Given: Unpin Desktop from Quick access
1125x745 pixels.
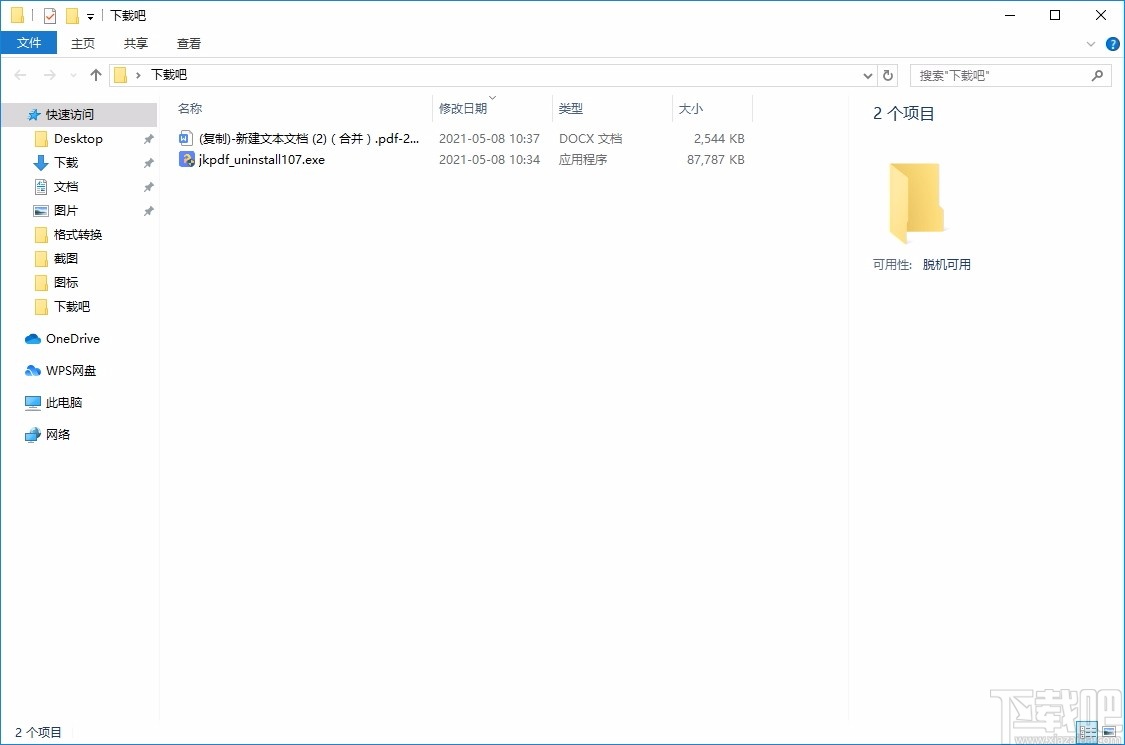Looking at the screenshot, I should pyautogui.click(x=149, y=138).
